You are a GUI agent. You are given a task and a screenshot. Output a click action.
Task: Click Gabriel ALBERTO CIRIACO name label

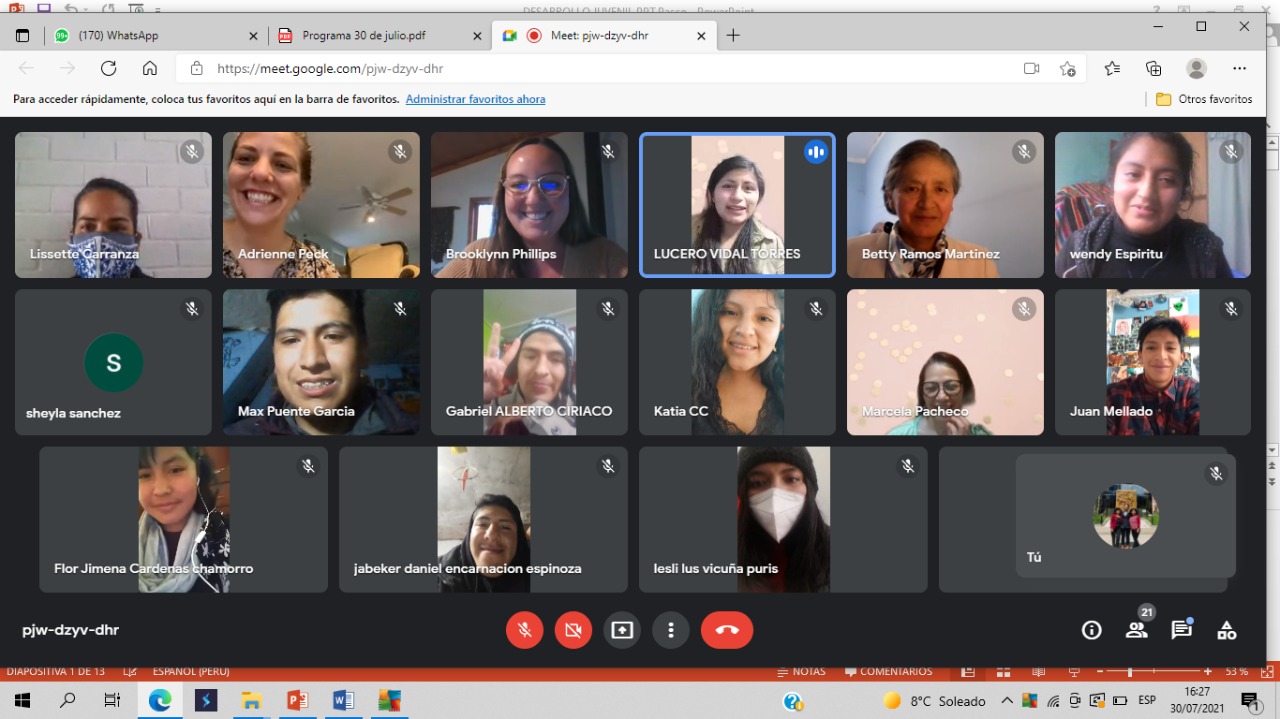(529, 411)
